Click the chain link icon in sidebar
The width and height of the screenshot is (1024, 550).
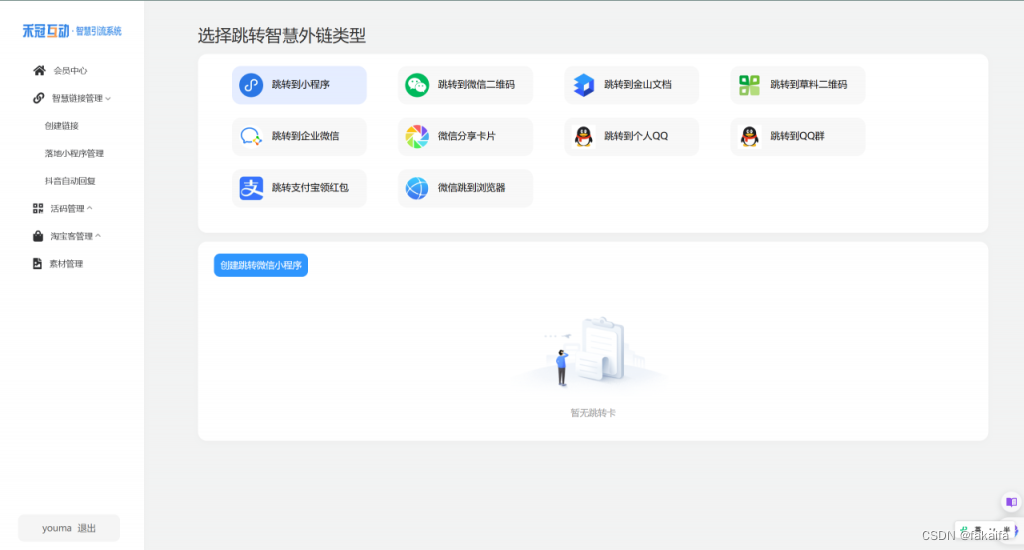pyautogui.click(x=39, y=98)
